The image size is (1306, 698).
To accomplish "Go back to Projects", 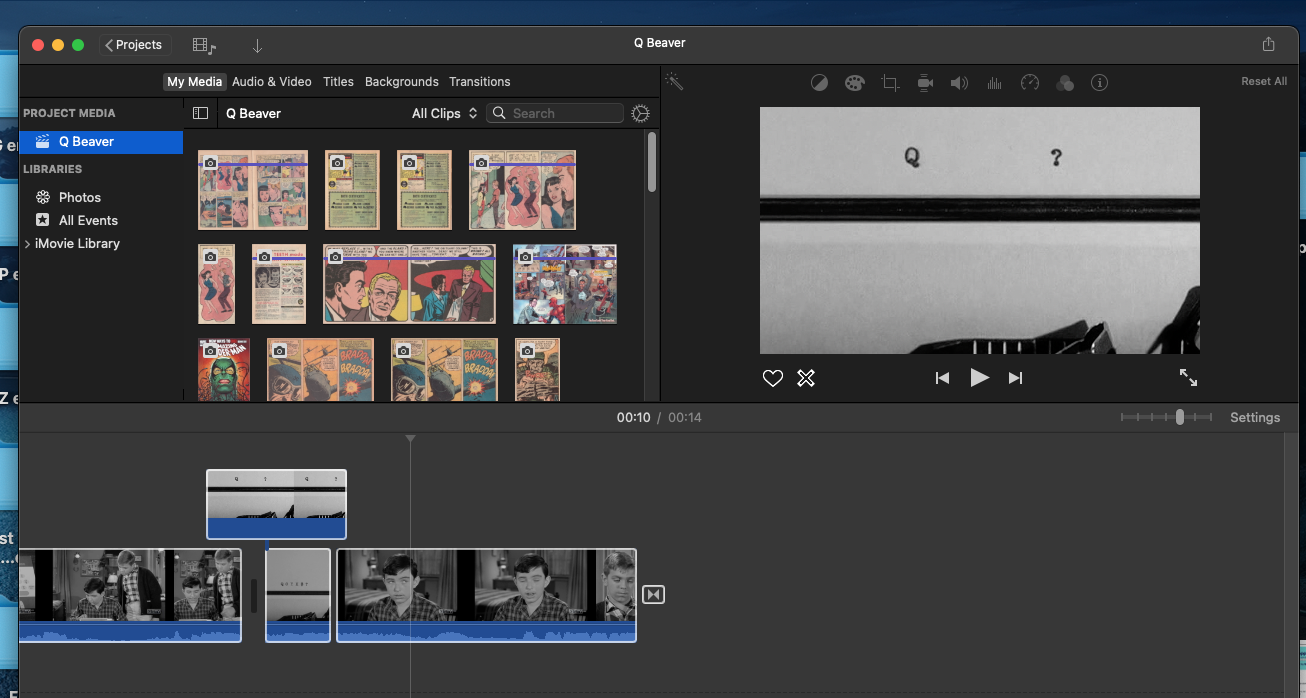I will click(x=135, y=45).
